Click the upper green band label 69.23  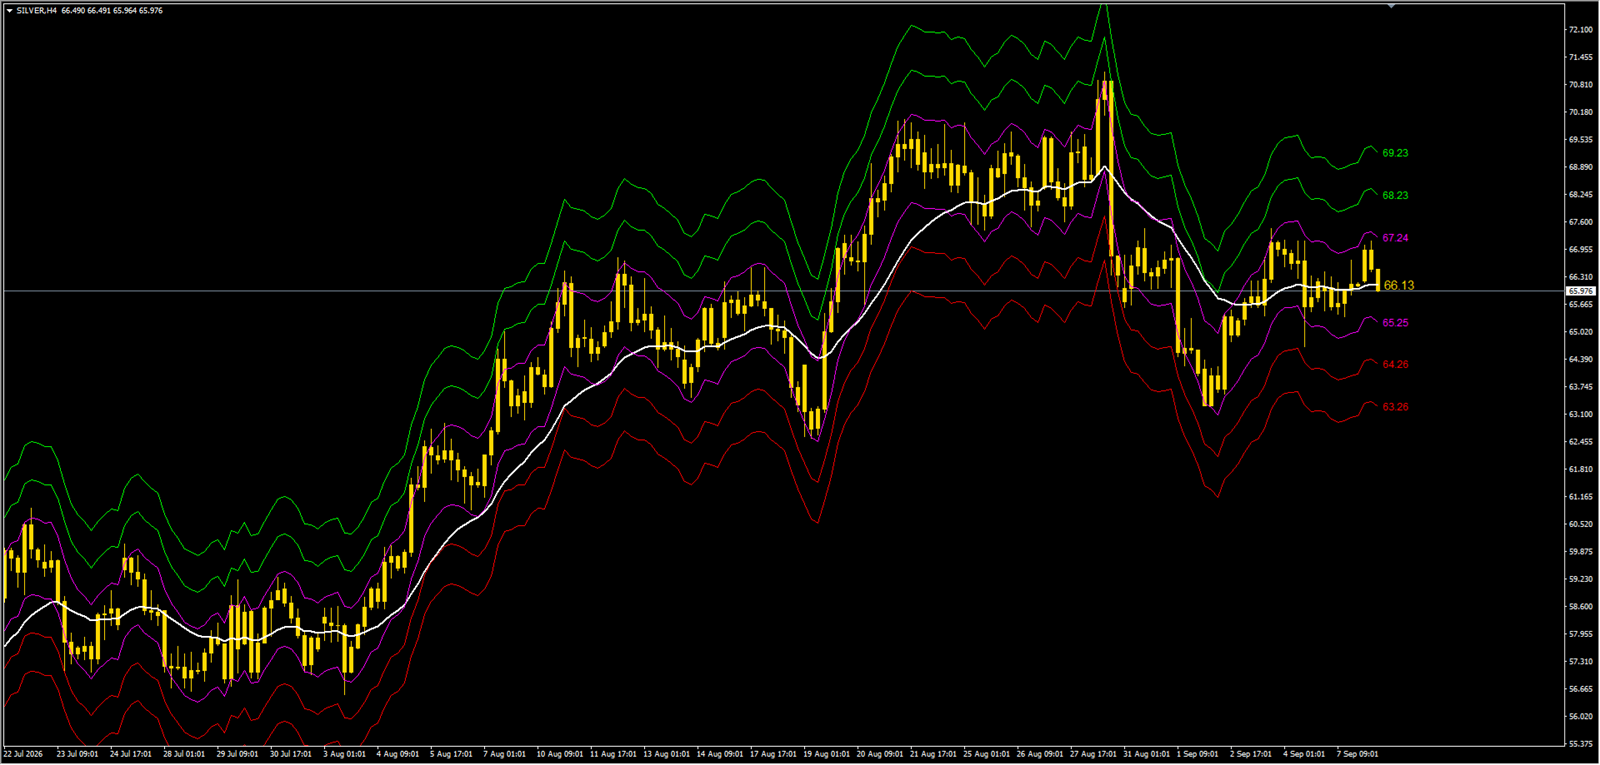click(x=1395, y=153)
